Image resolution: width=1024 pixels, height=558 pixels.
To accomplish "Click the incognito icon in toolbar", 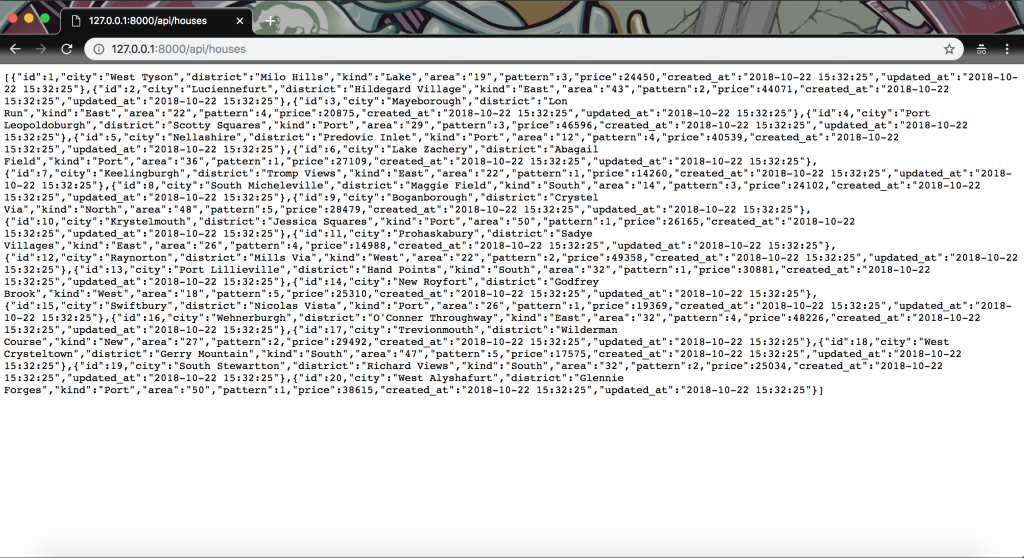I will point(981,49).
